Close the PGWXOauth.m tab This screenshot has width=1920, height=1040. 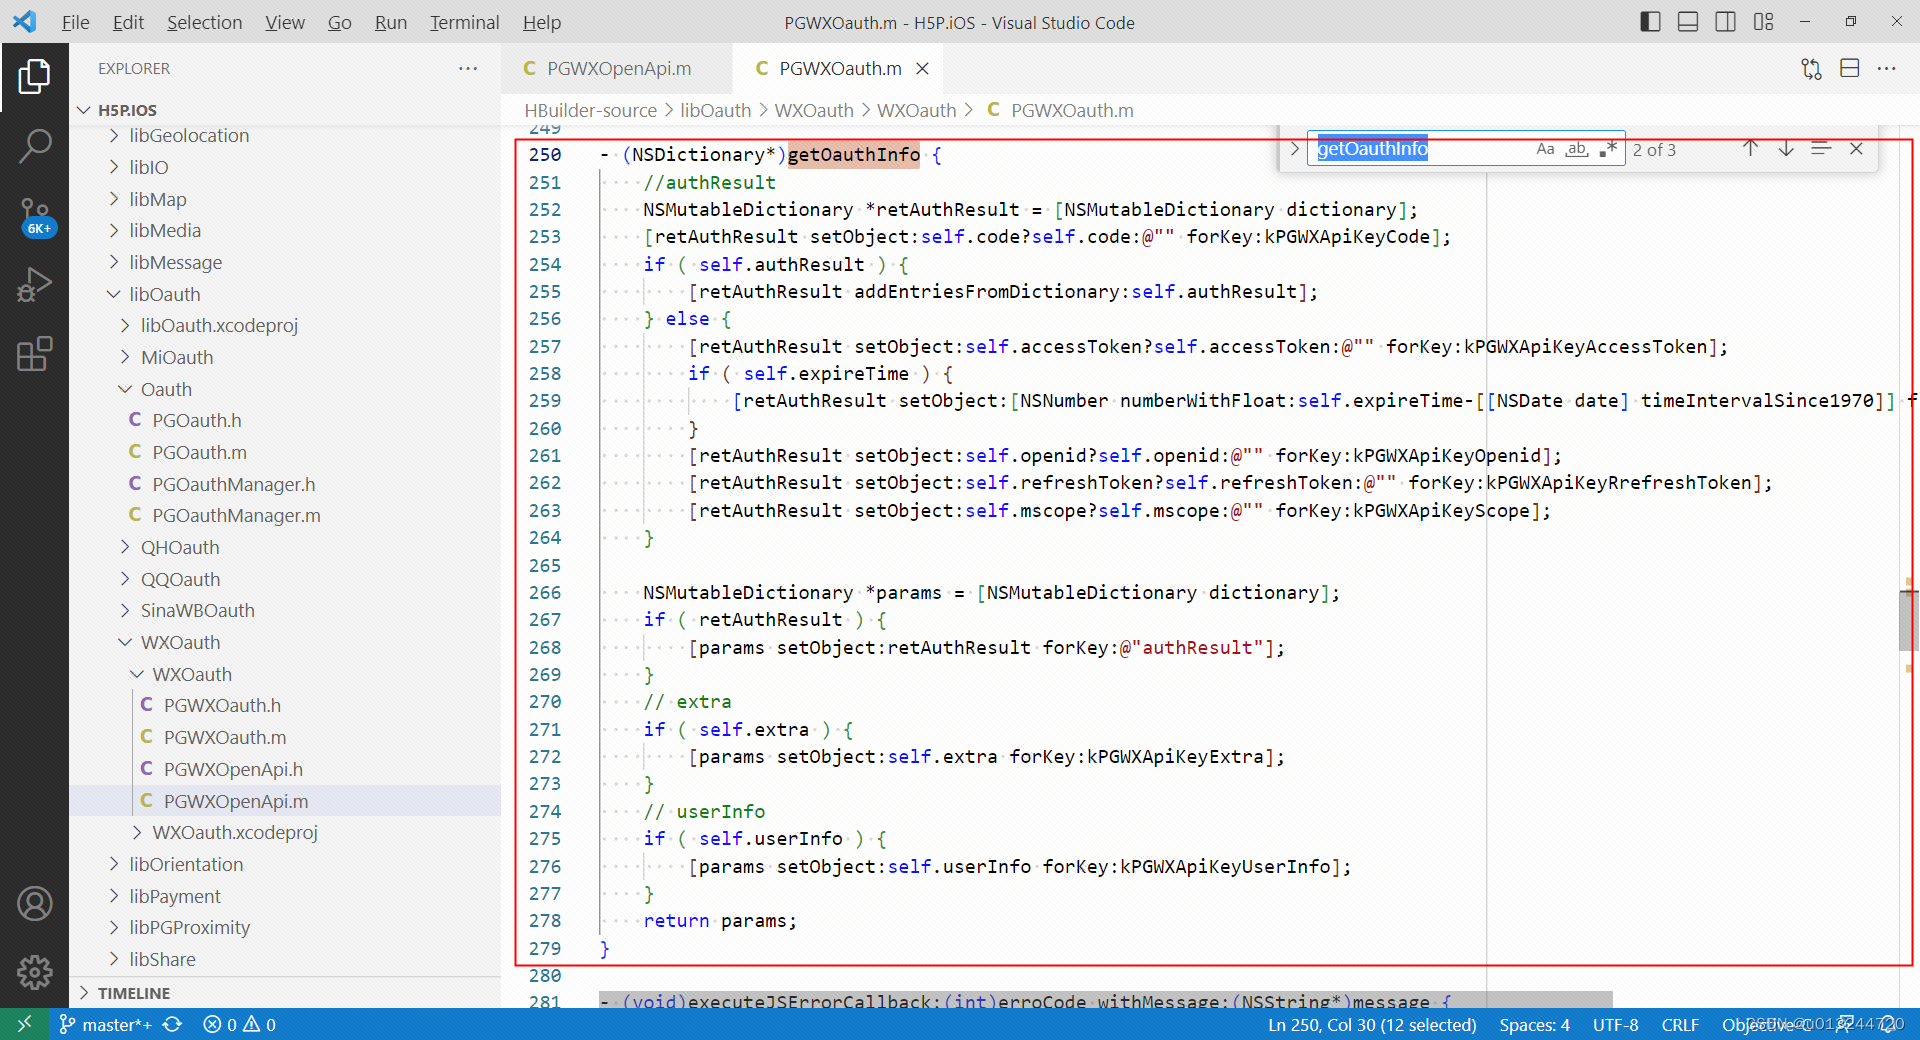pyautogui.click(x=922, y=68)
